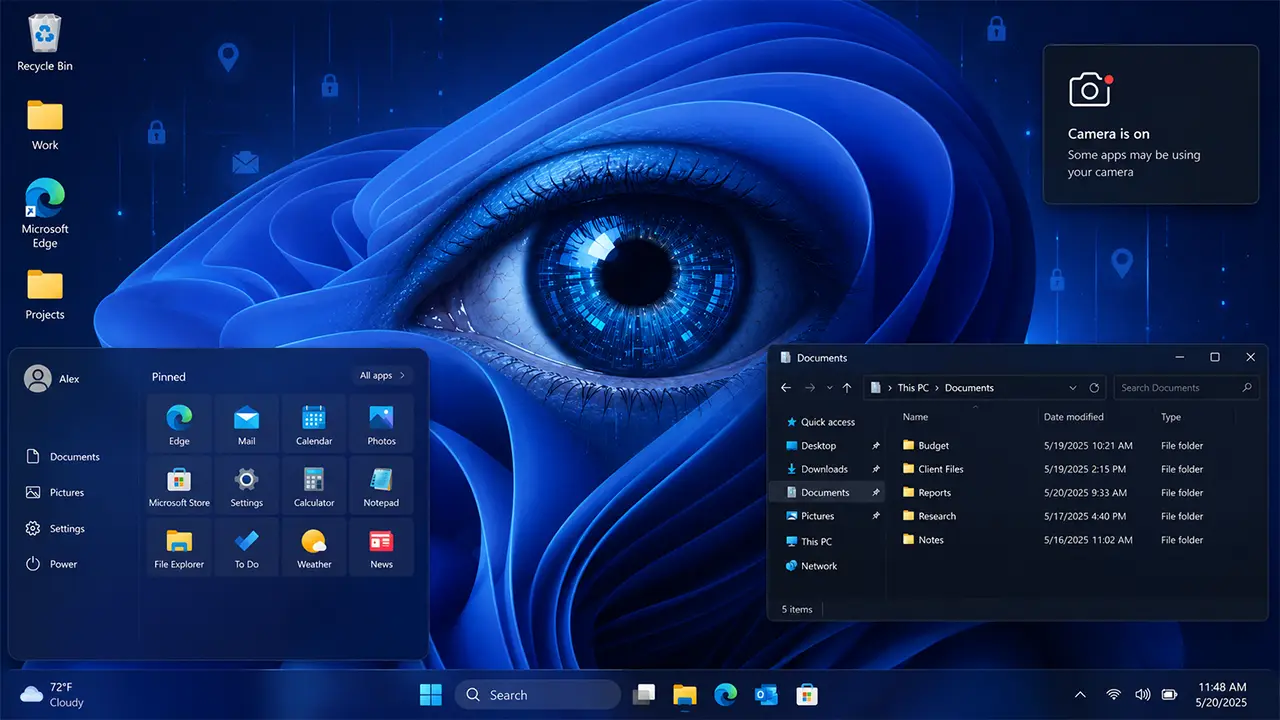Unpin Desktop from Quick access

[876, 446]
